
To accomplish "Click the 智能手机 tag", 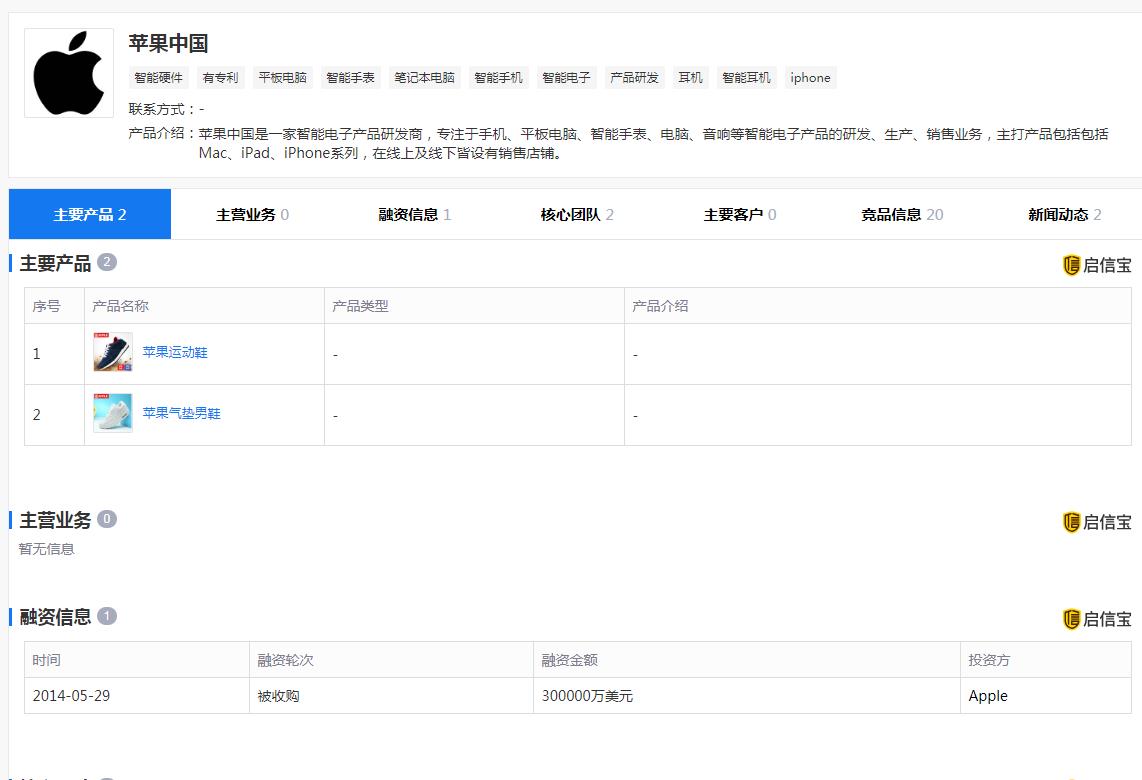I will pyautogui.click(x=498, y=78).
